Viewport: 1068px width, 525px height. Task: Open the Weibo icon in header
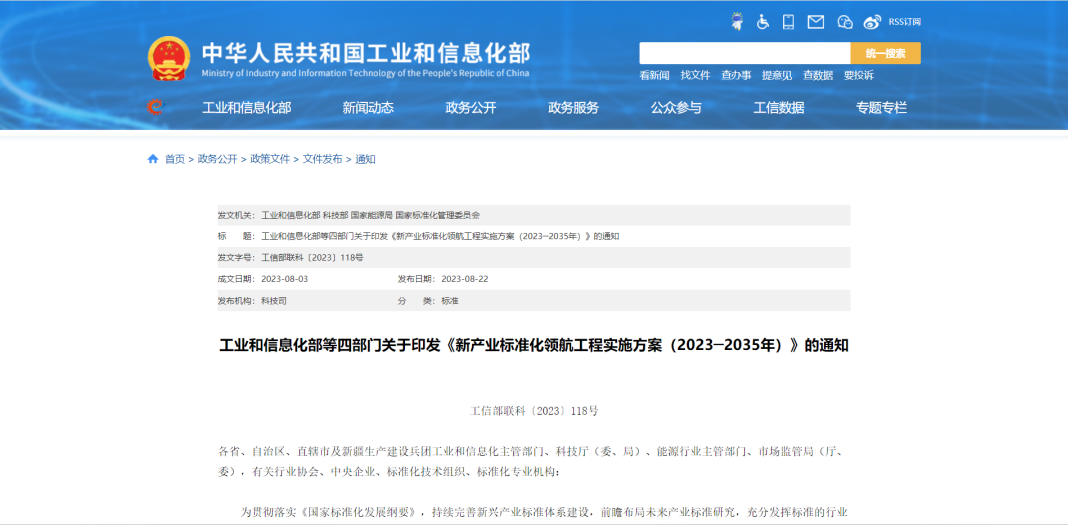click(x=873, y=22)
